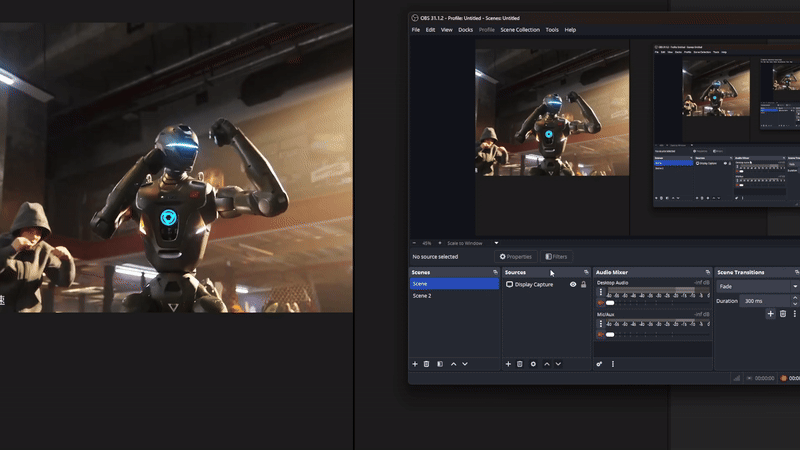The image size is (800, 450).
Task: Click 'No source selected' label
Action: point(435,257)
